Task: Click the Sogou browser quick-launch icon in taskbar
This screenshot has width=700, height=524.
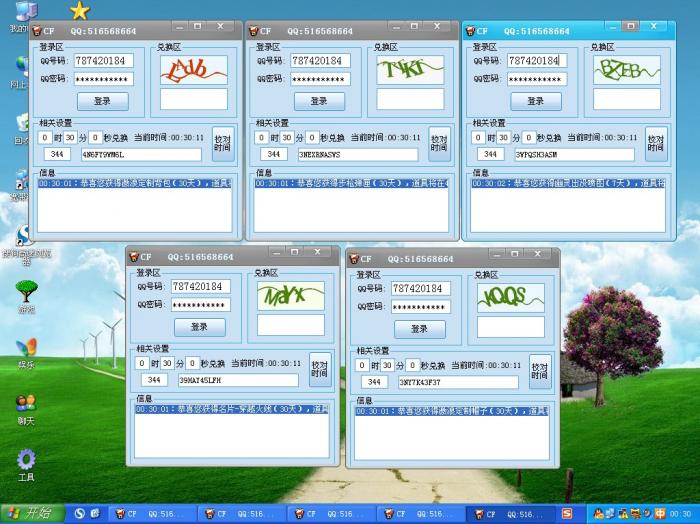Action: point(79,514)
